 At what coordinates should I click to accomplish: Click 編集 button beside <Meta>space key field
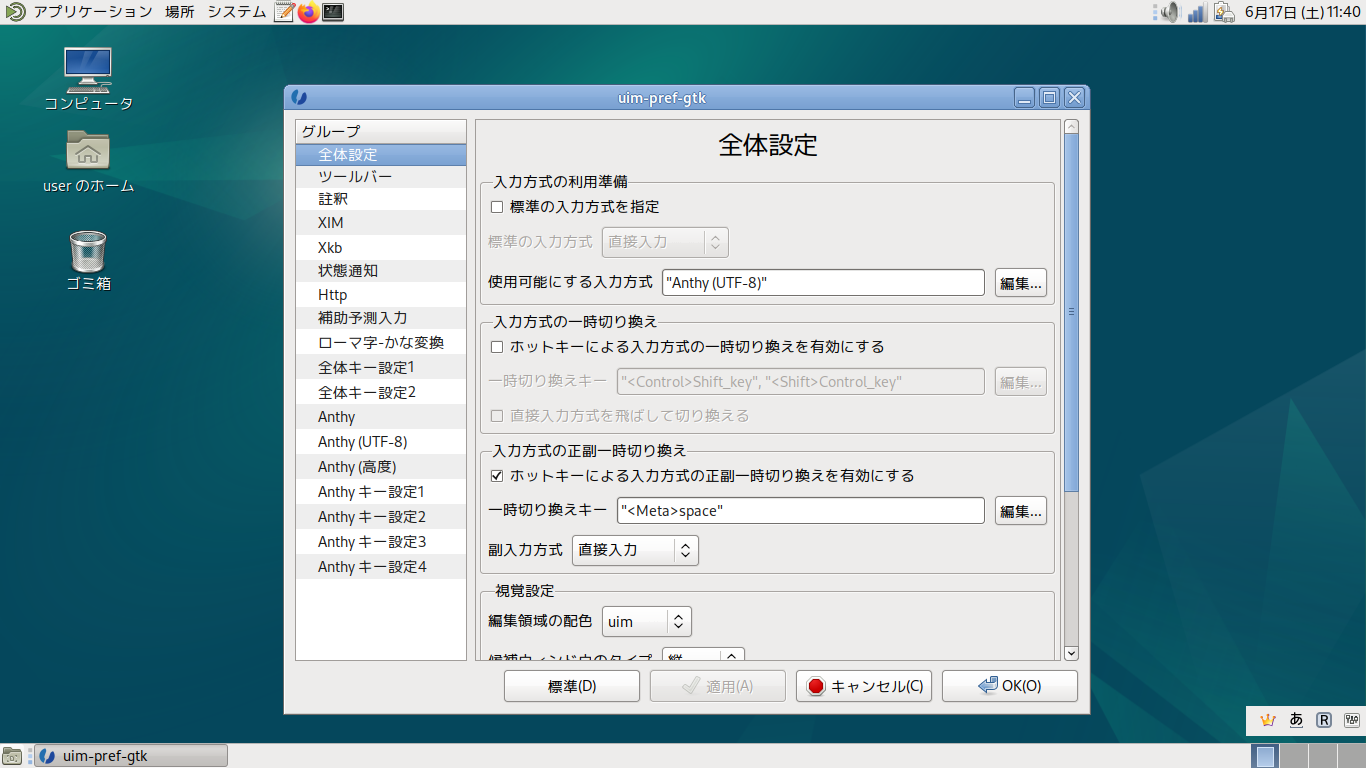point(1021,511)
